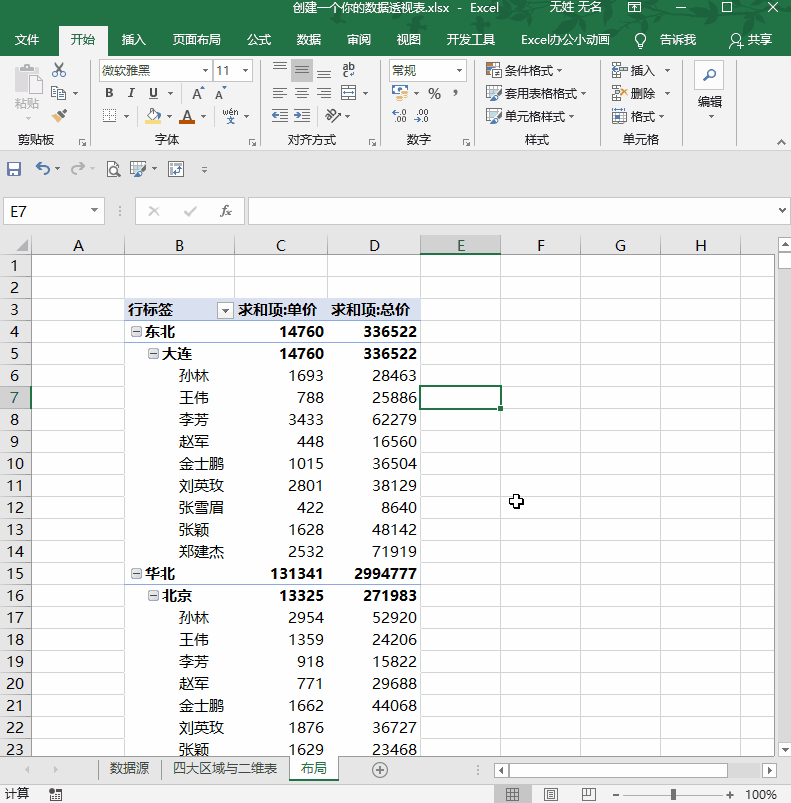Screen dimensions: 791x803
Task: Decrease font size with smaller A
Action: click(x=220, y=93)
